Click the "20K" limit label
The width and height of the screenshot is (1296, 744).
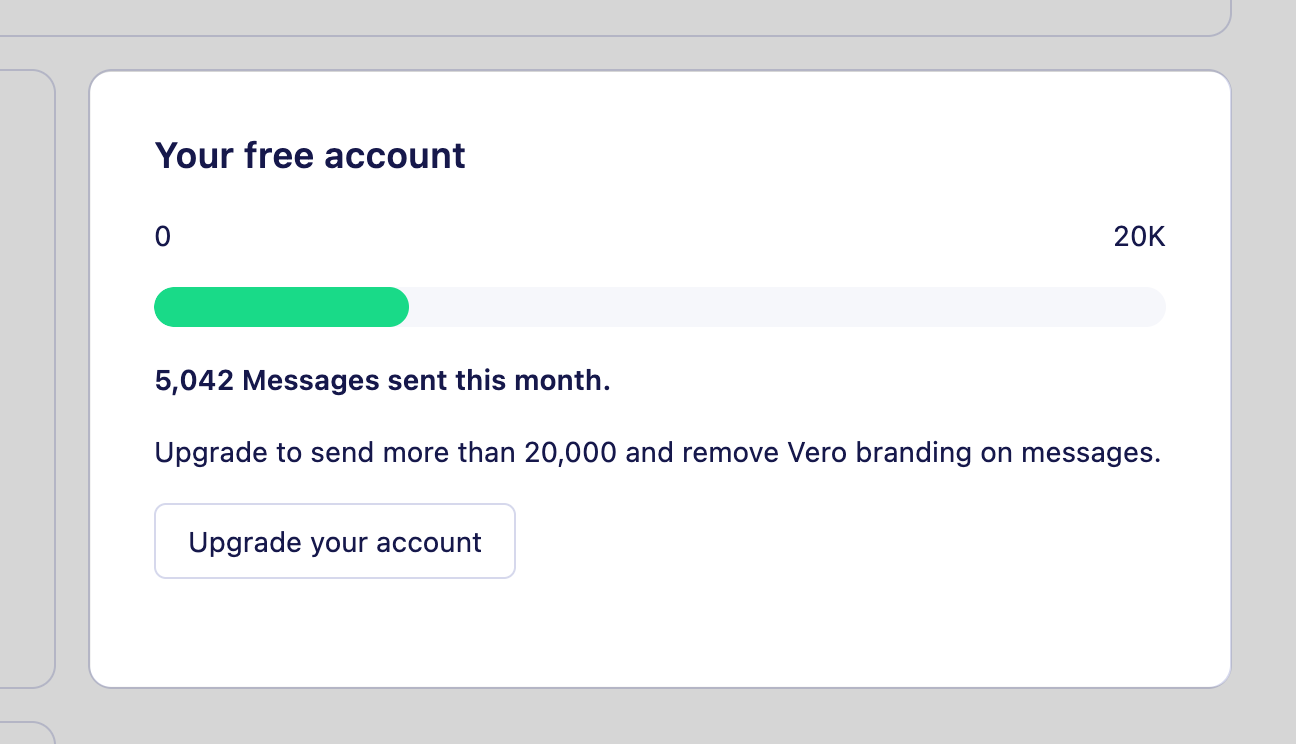pos(1139,237)
